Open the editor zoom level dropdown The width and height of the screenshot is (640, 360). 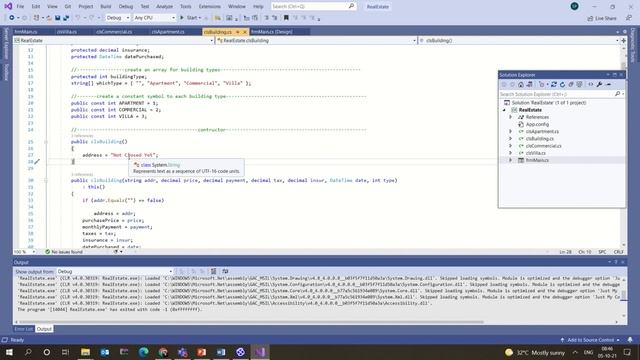click(x=24, y=252)
